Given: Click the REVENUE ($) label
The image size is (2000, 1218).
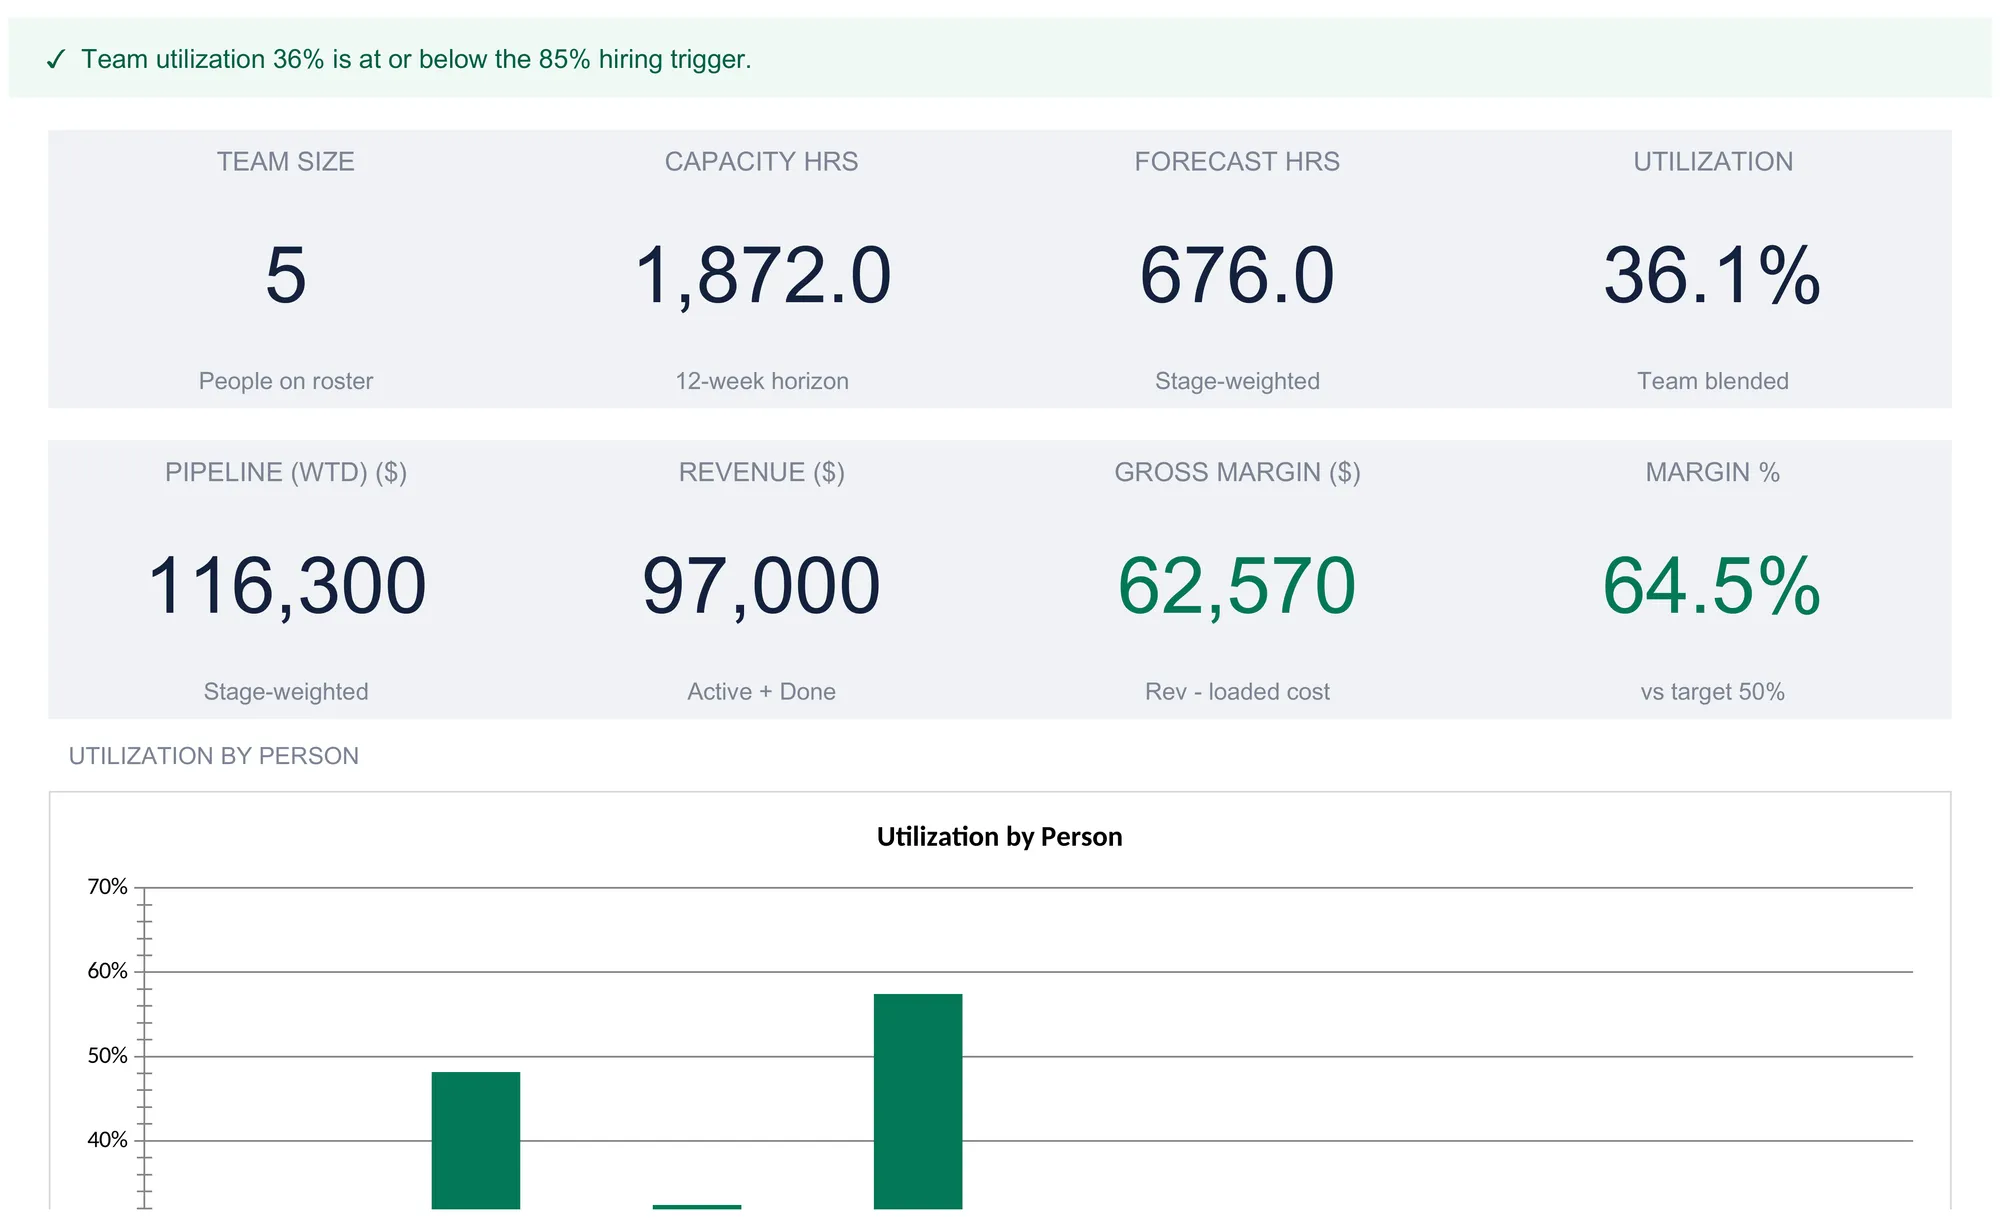Looking at the screenshot, I should [762, 472].
